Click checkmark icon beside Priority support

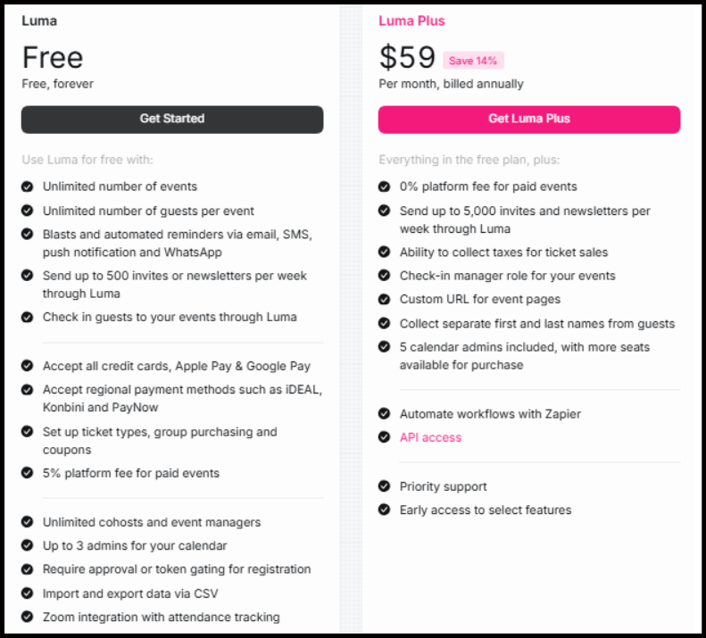tap(384, 486)
